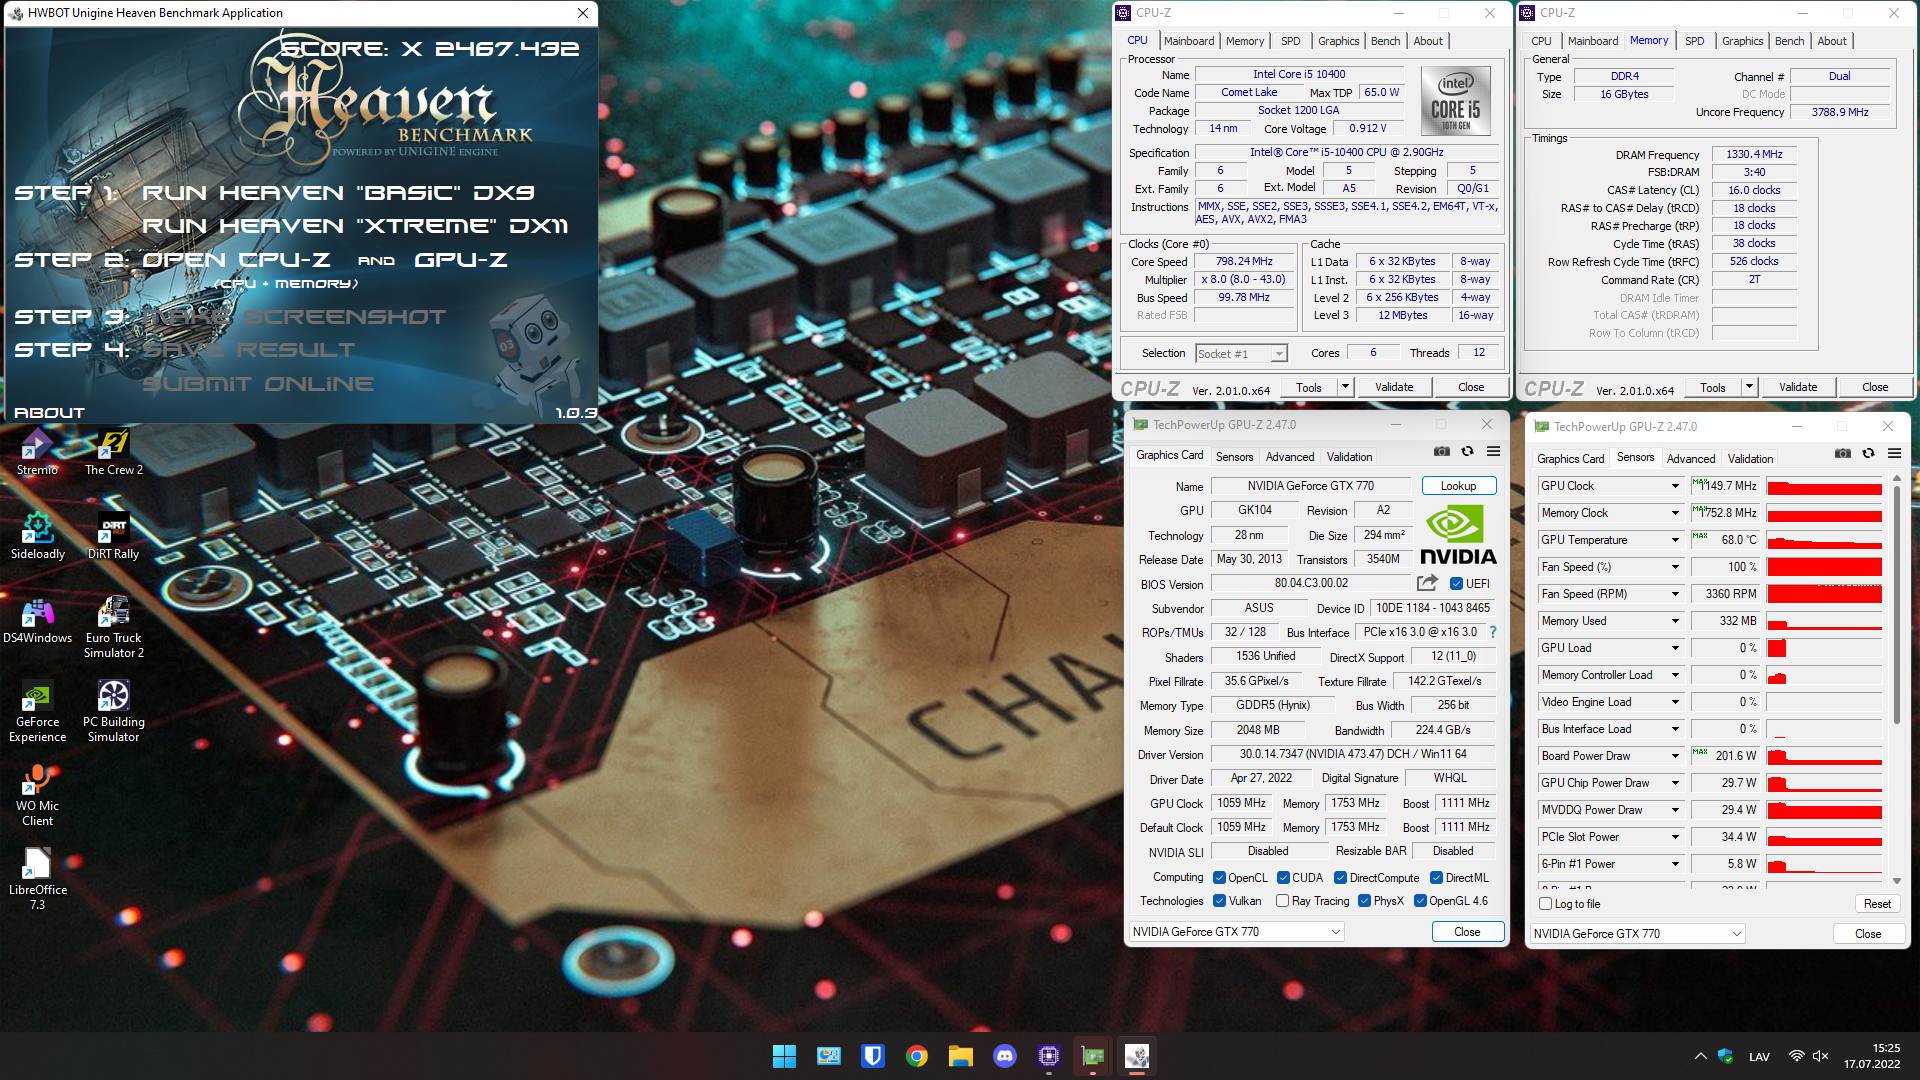Screen dimensions: 1920x1080
Task: Click camera icon in GPU-Z Sensors window
Action: tap(1842, 454)
